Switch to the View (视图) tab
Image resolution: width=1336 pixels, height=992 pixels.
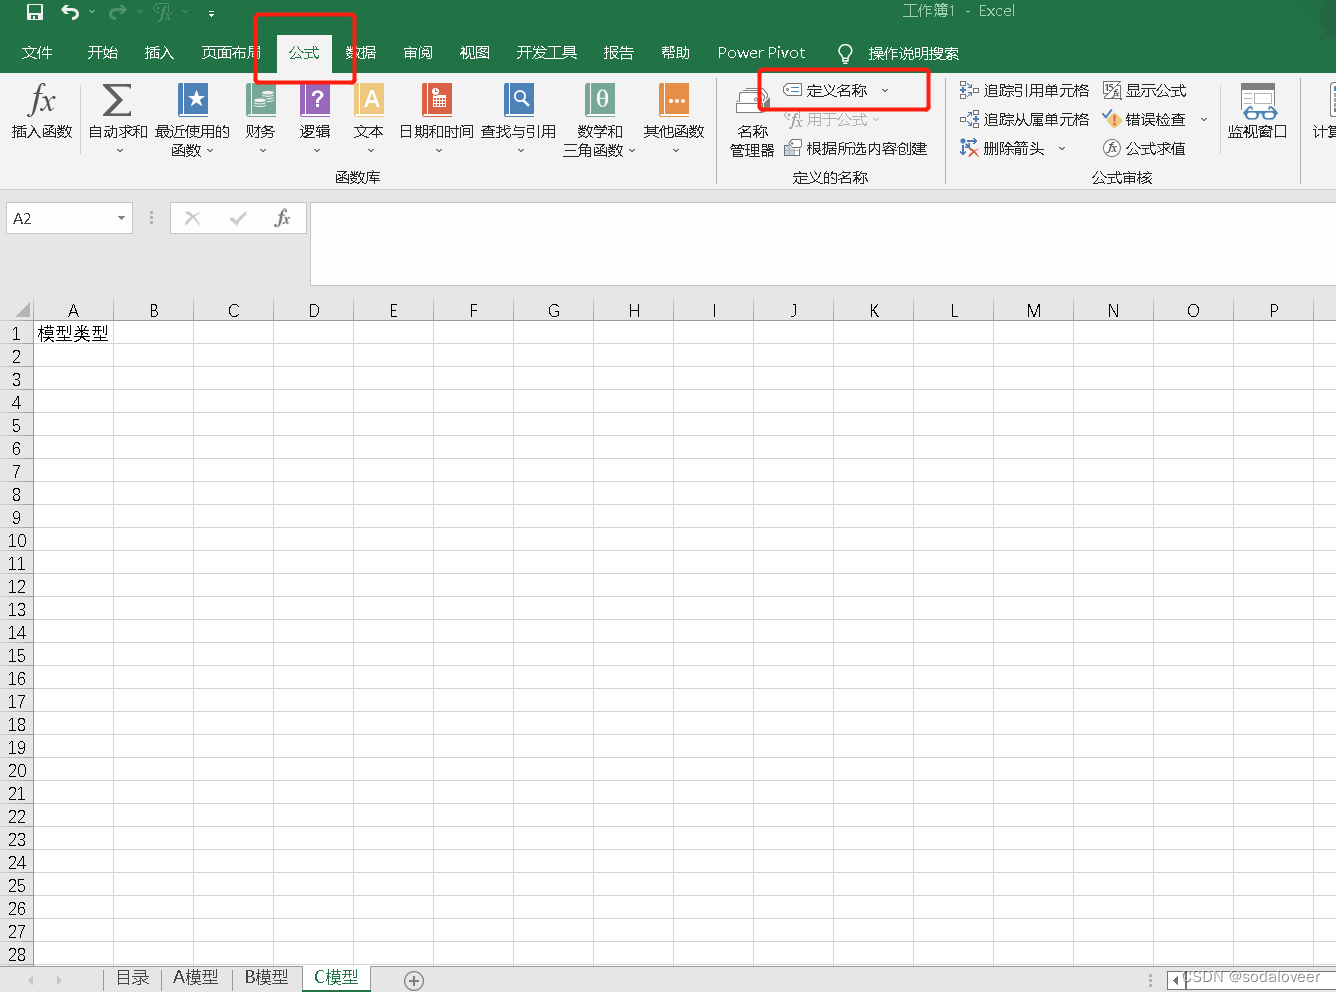(x=475, y=53)
